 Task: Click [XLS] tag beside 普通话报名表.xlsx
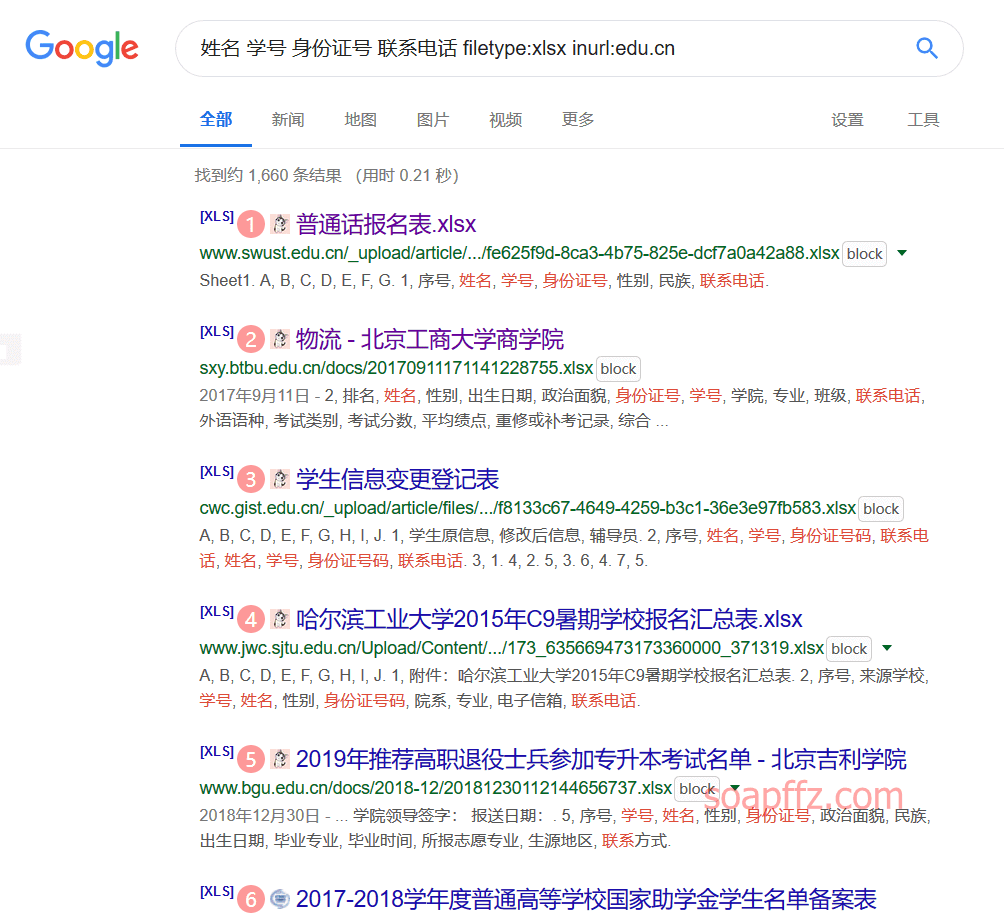point(216,216)
